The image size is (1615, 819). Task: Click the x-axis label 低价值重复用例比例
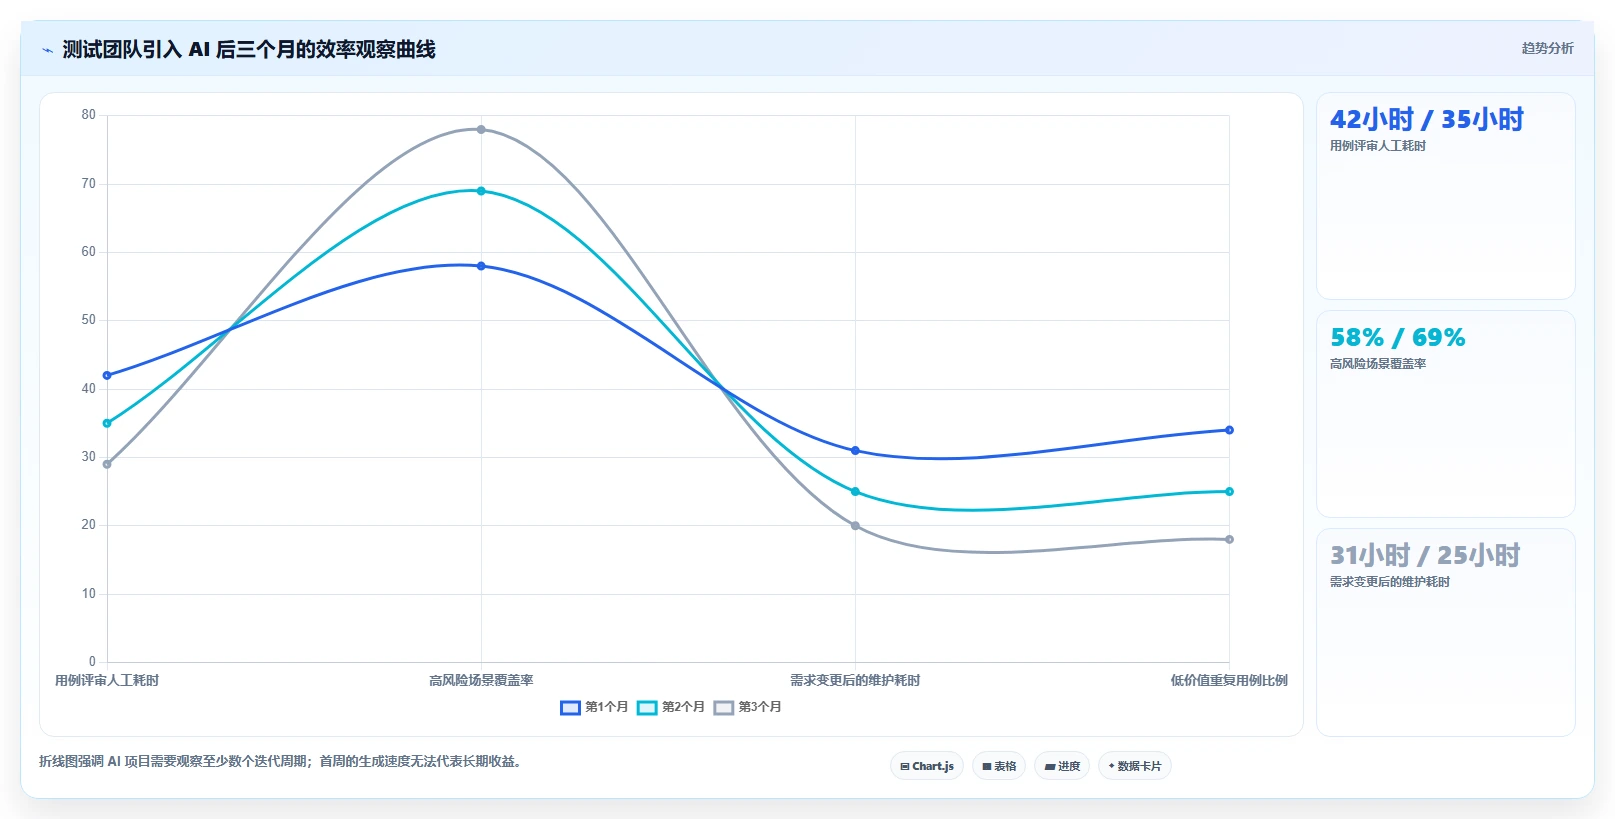coord(1229,680)
